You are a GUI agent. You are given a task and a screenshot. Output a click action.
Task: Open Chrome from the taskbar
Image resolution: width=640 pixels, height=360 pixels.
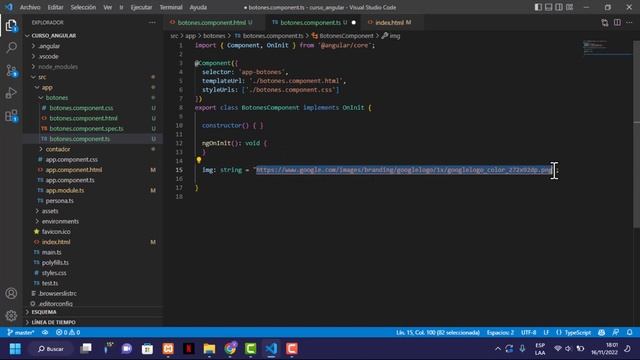tap(230, 349)
